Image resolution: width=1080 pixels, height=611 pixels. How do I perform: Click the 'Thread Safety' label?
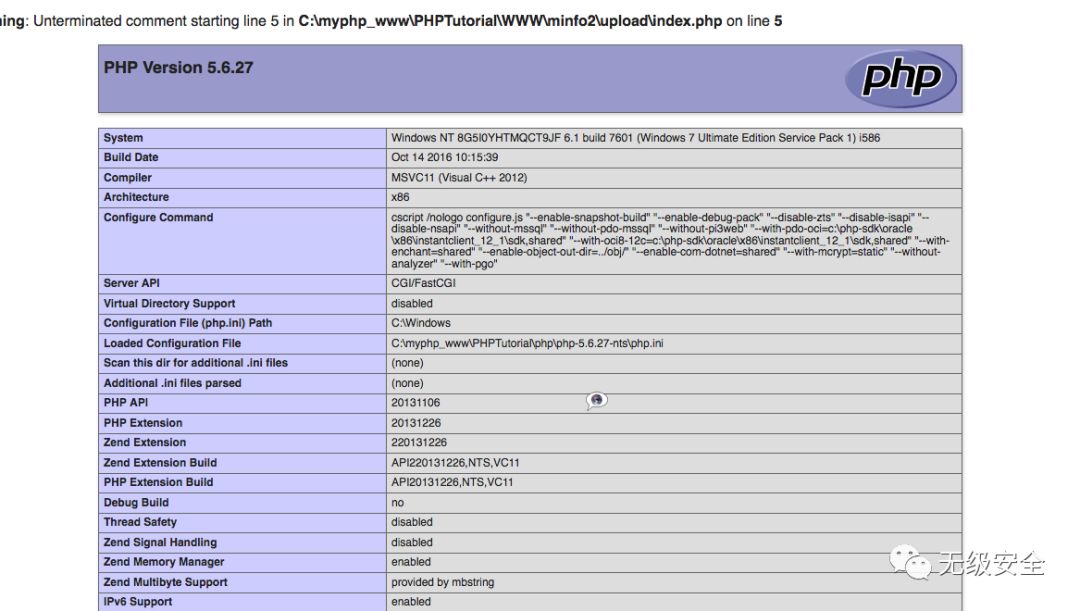point(141,522)
